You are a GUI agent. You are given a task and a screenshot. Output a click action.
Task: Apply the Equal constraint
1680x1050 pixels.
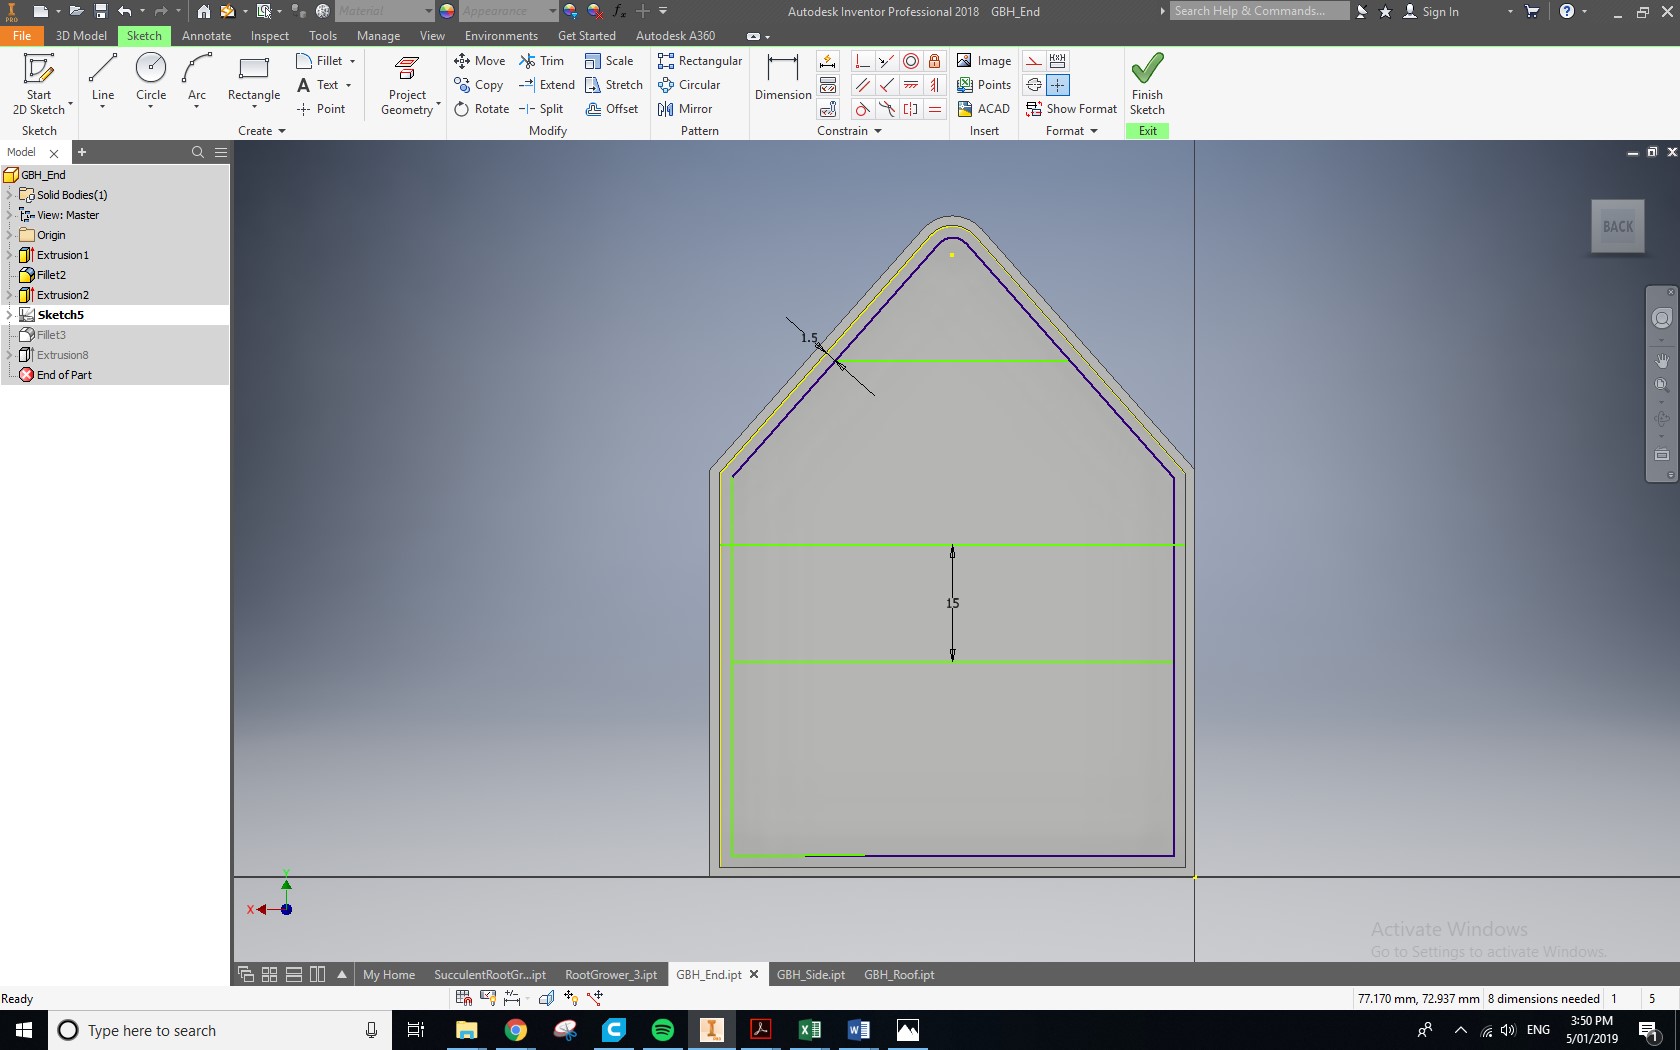point(934,109)
